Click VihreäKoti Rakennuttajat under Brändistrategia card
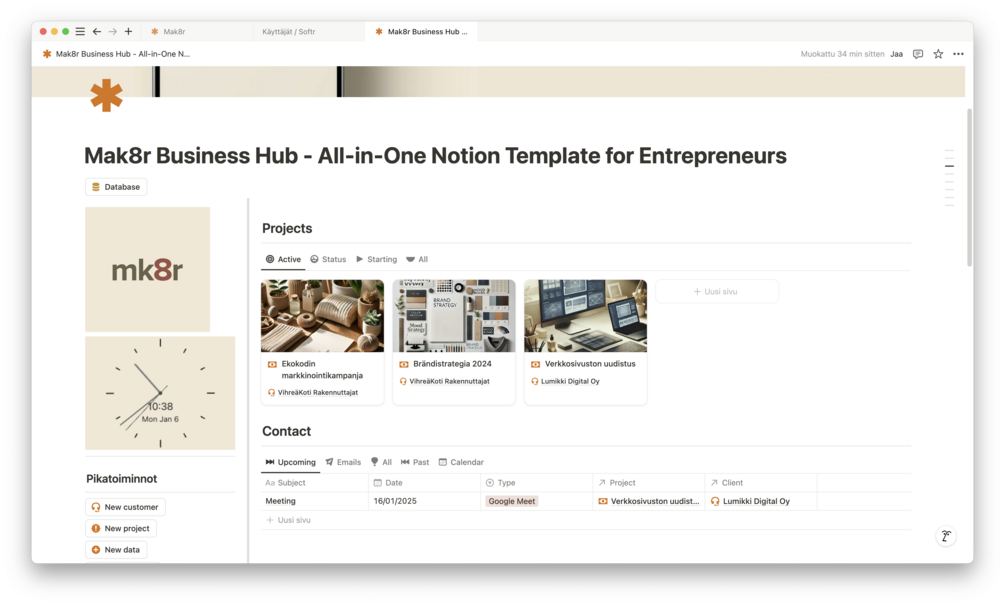 [445, 381]
